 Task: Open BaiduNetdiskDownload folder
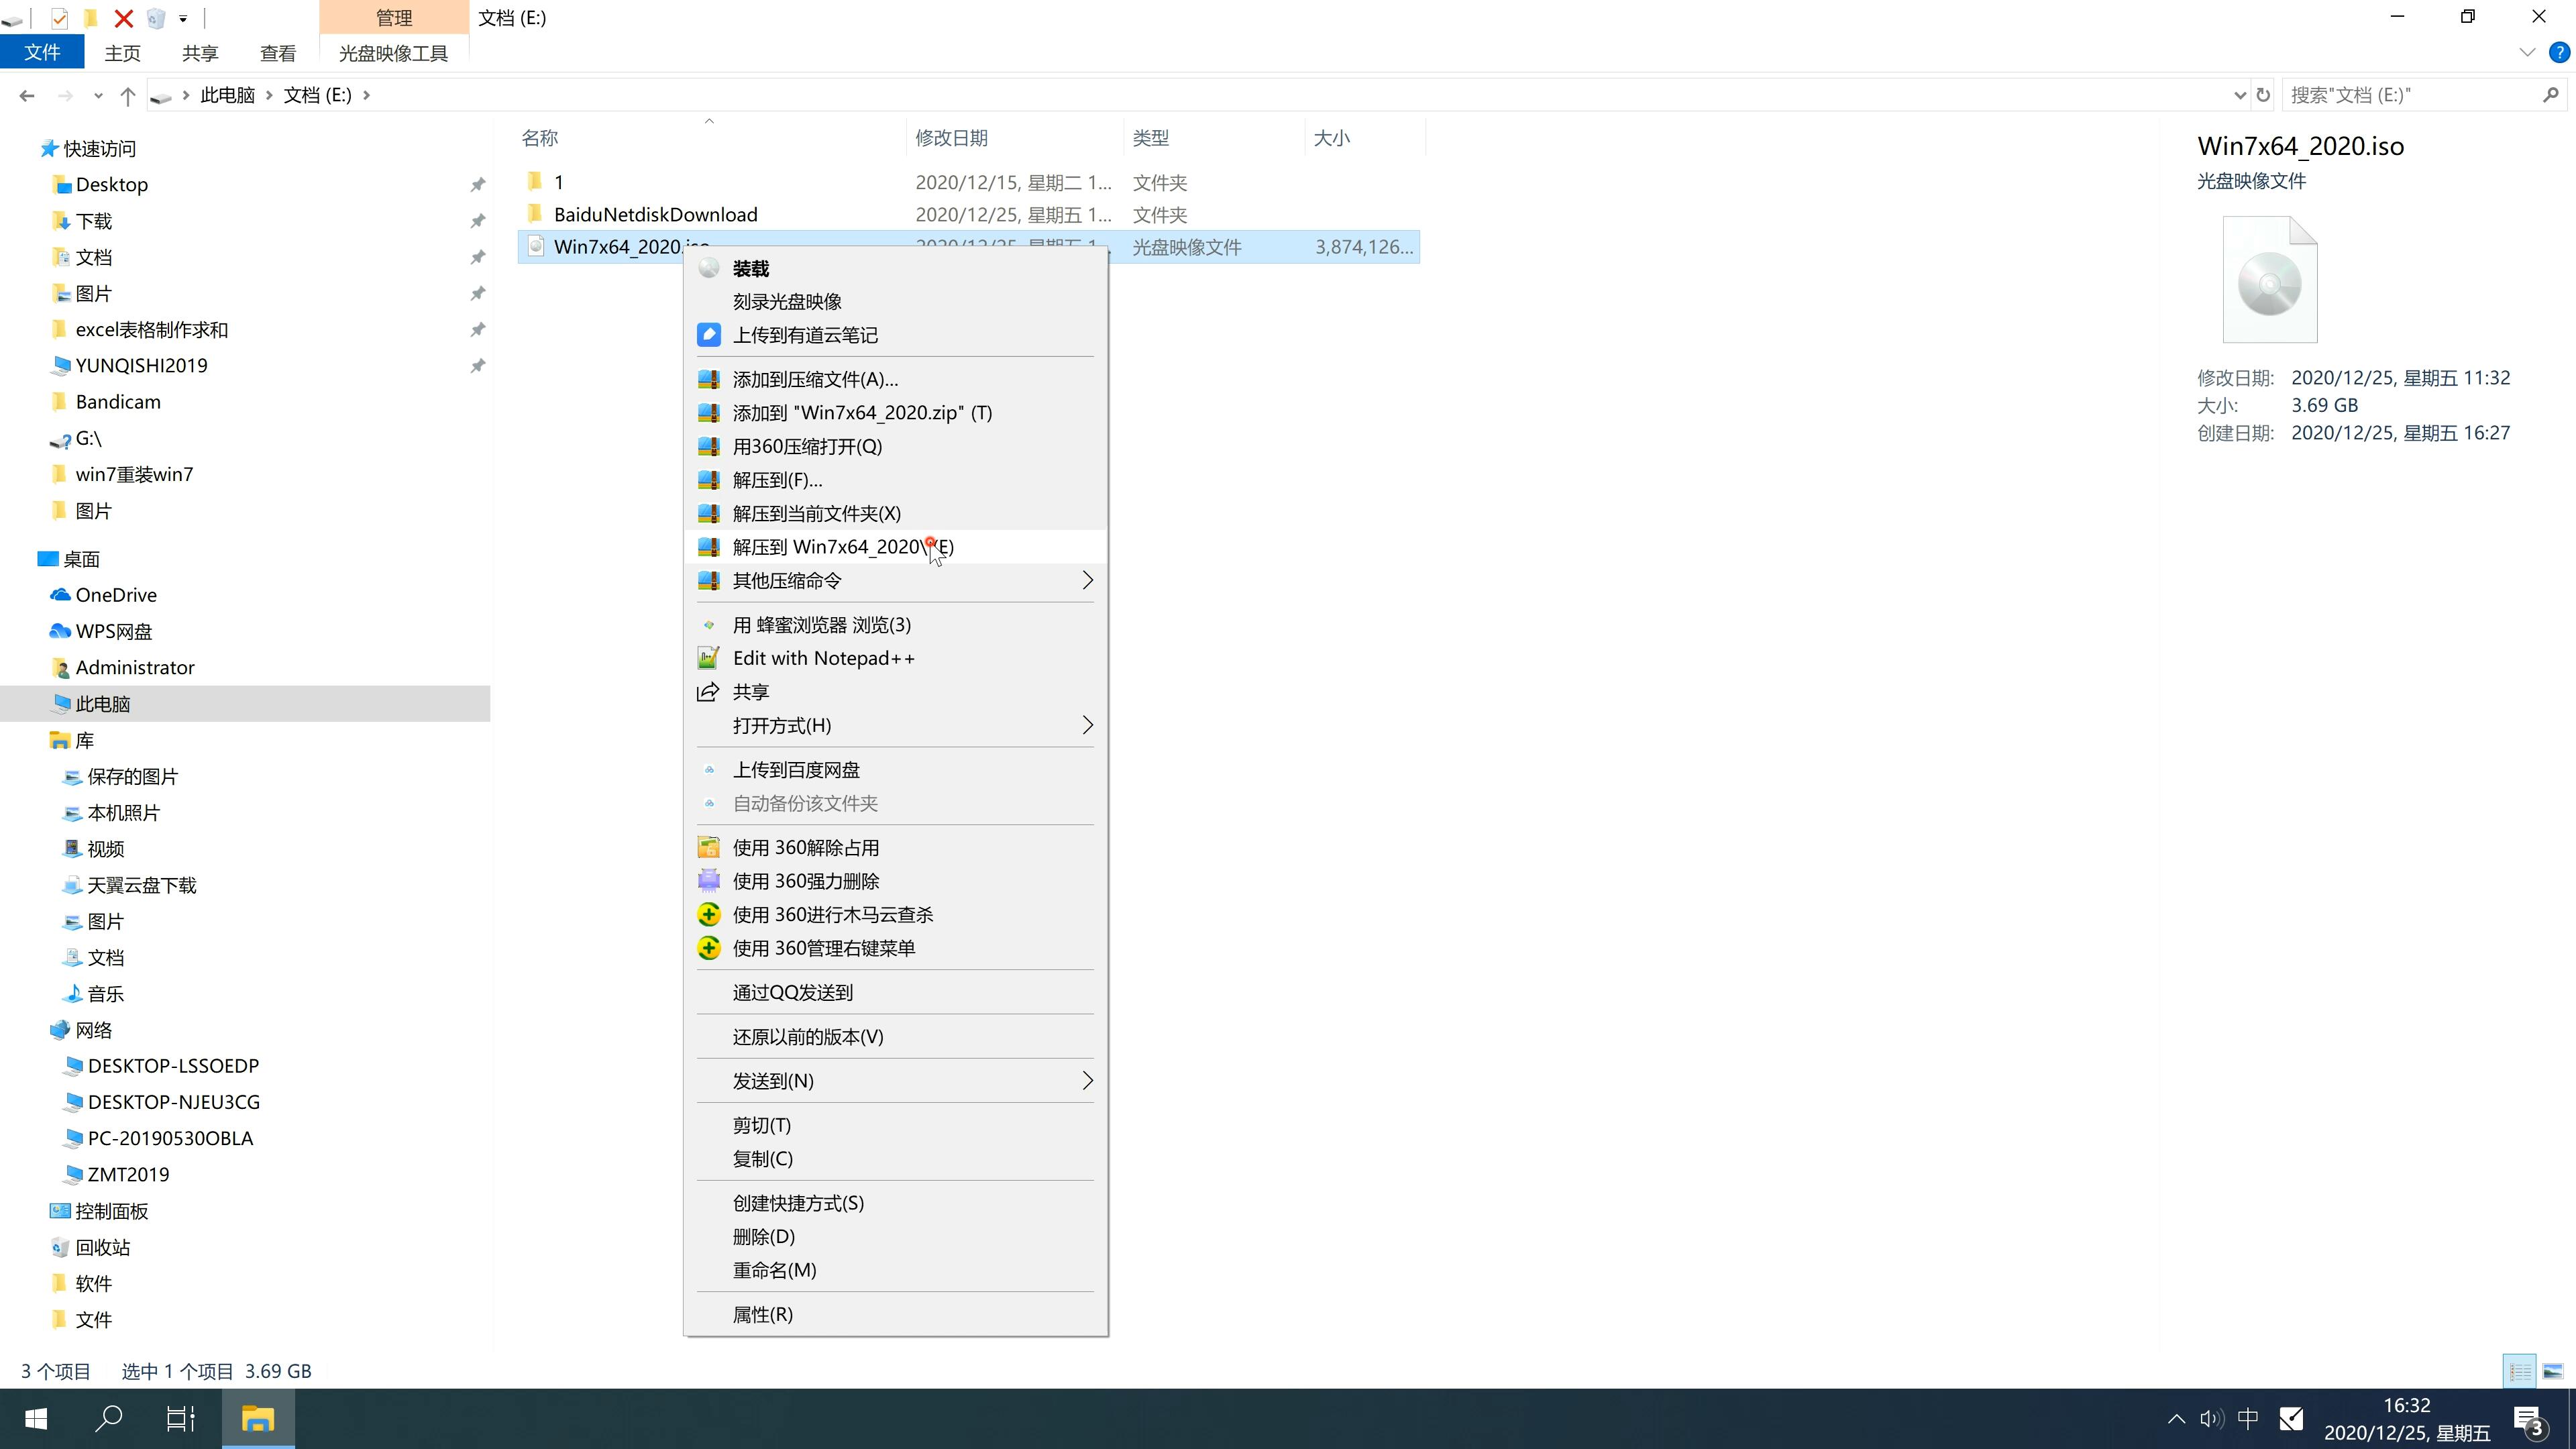(x=655, y=214)
